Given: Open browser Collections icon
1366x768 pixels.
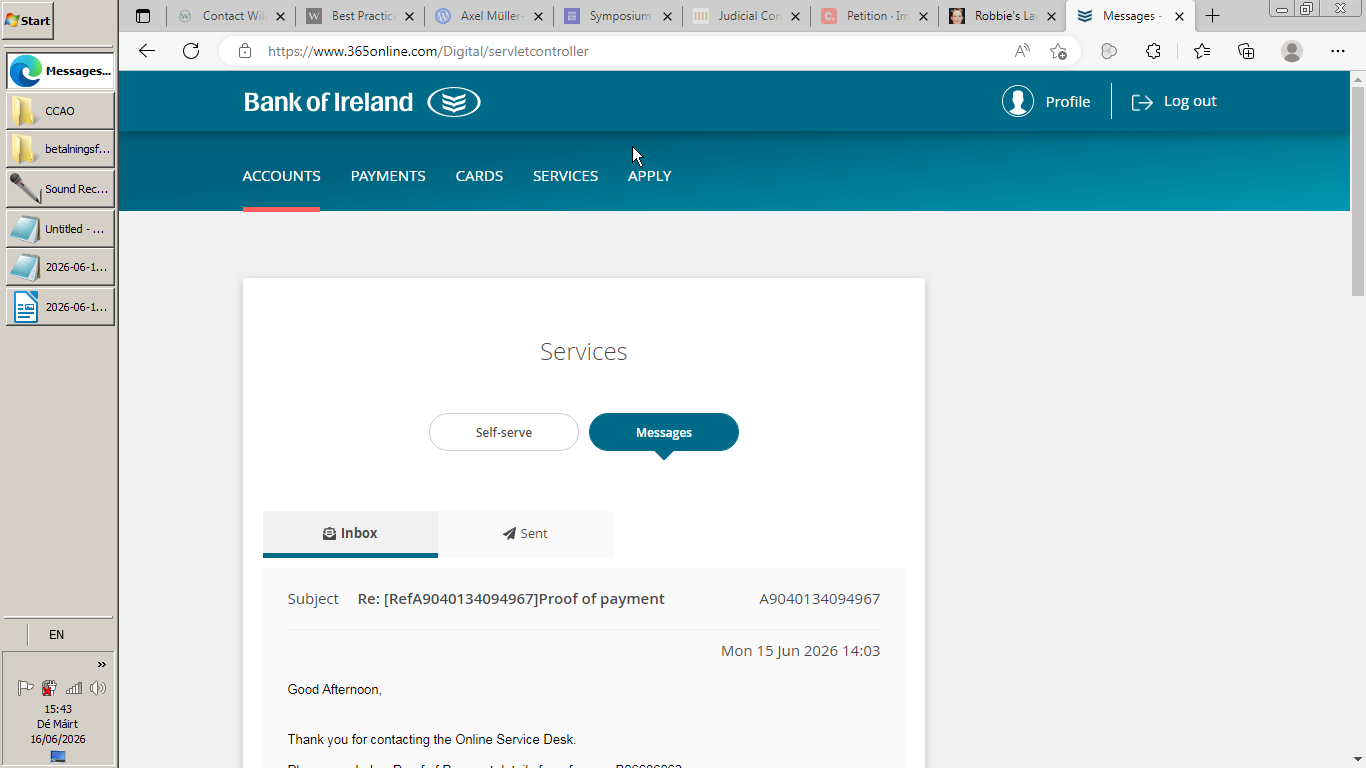Looking at the screenshot, I should click(1246, 51).
